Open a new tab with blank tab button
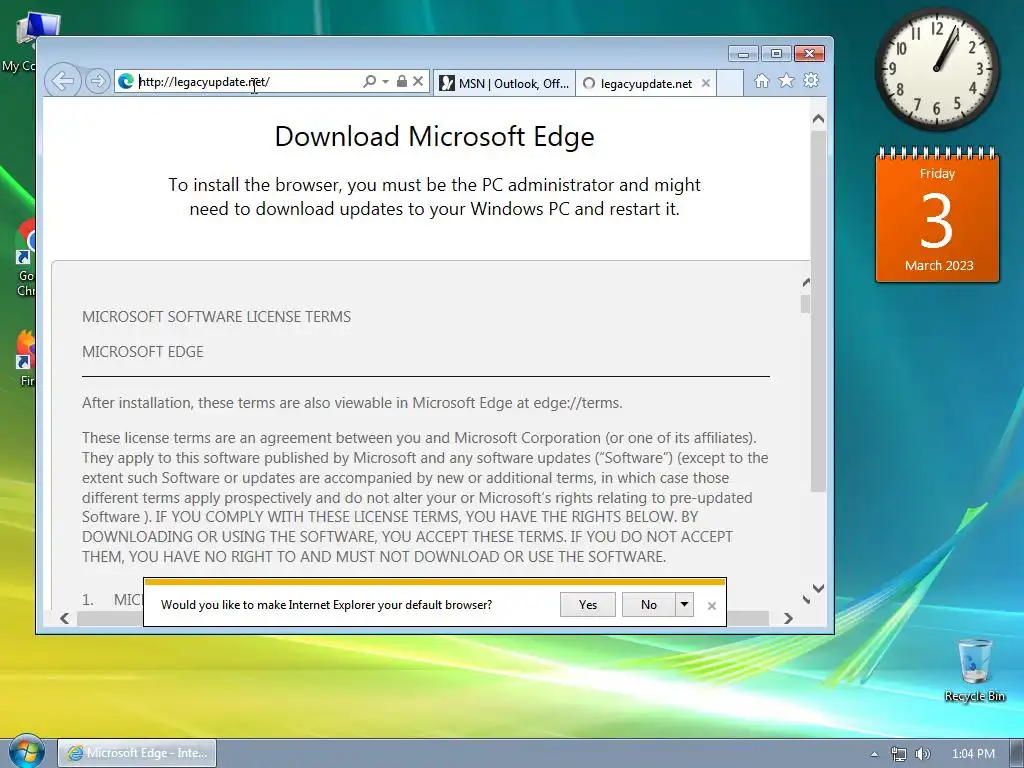Screen dimensions: 1024x768 (x=729, y=84)
